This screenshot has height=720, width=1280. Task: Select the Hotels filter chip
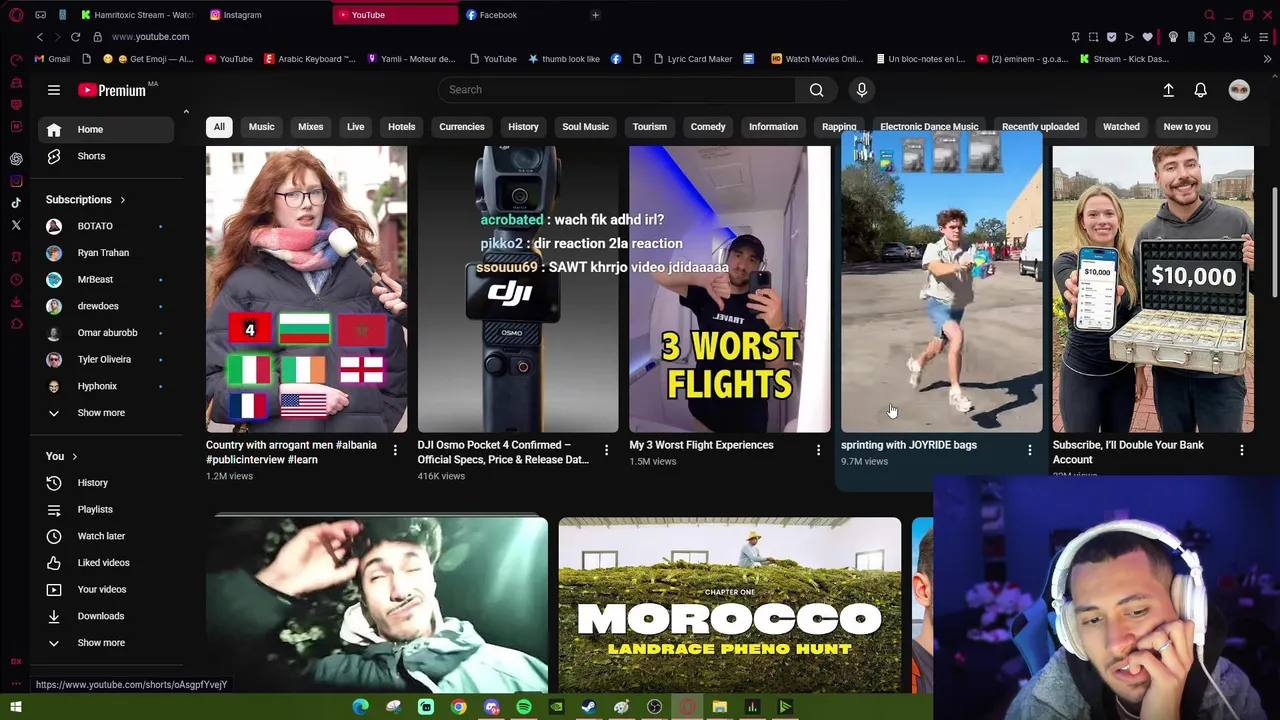point(401,127)
